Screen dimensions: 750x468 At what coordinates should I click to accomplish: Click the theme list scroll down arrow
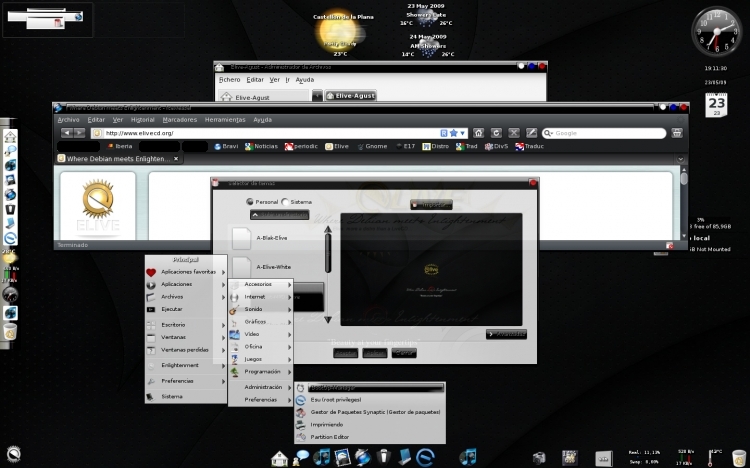pos(328,319)
